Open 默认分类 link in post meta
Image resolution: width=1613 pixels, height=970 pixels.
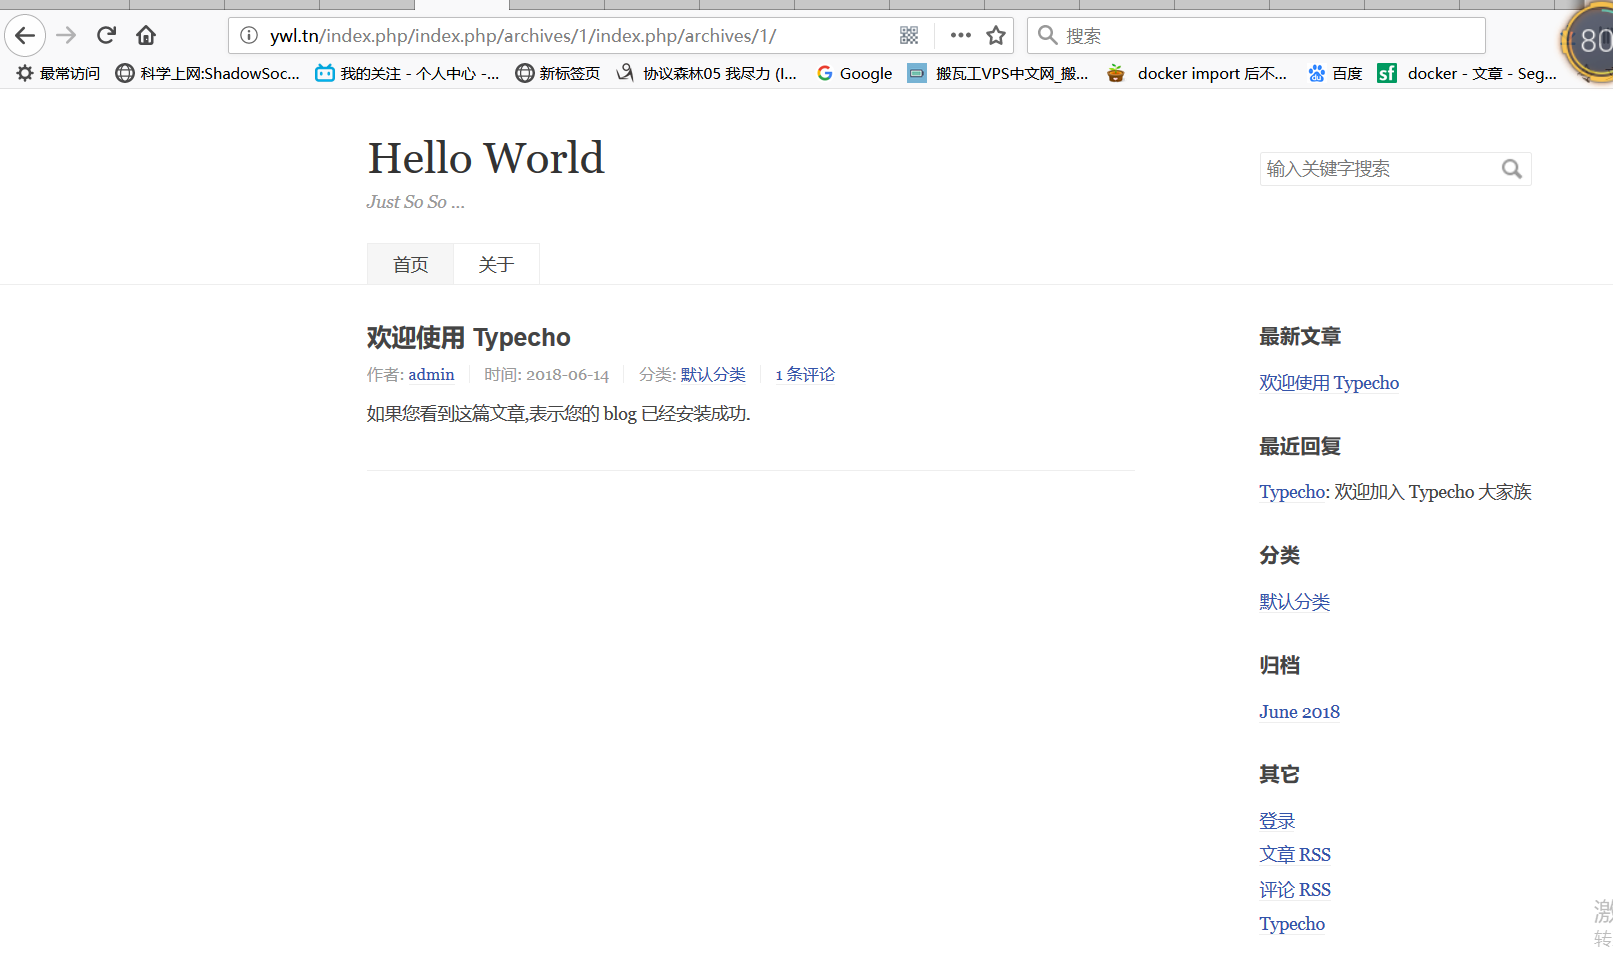pos(713,374)
